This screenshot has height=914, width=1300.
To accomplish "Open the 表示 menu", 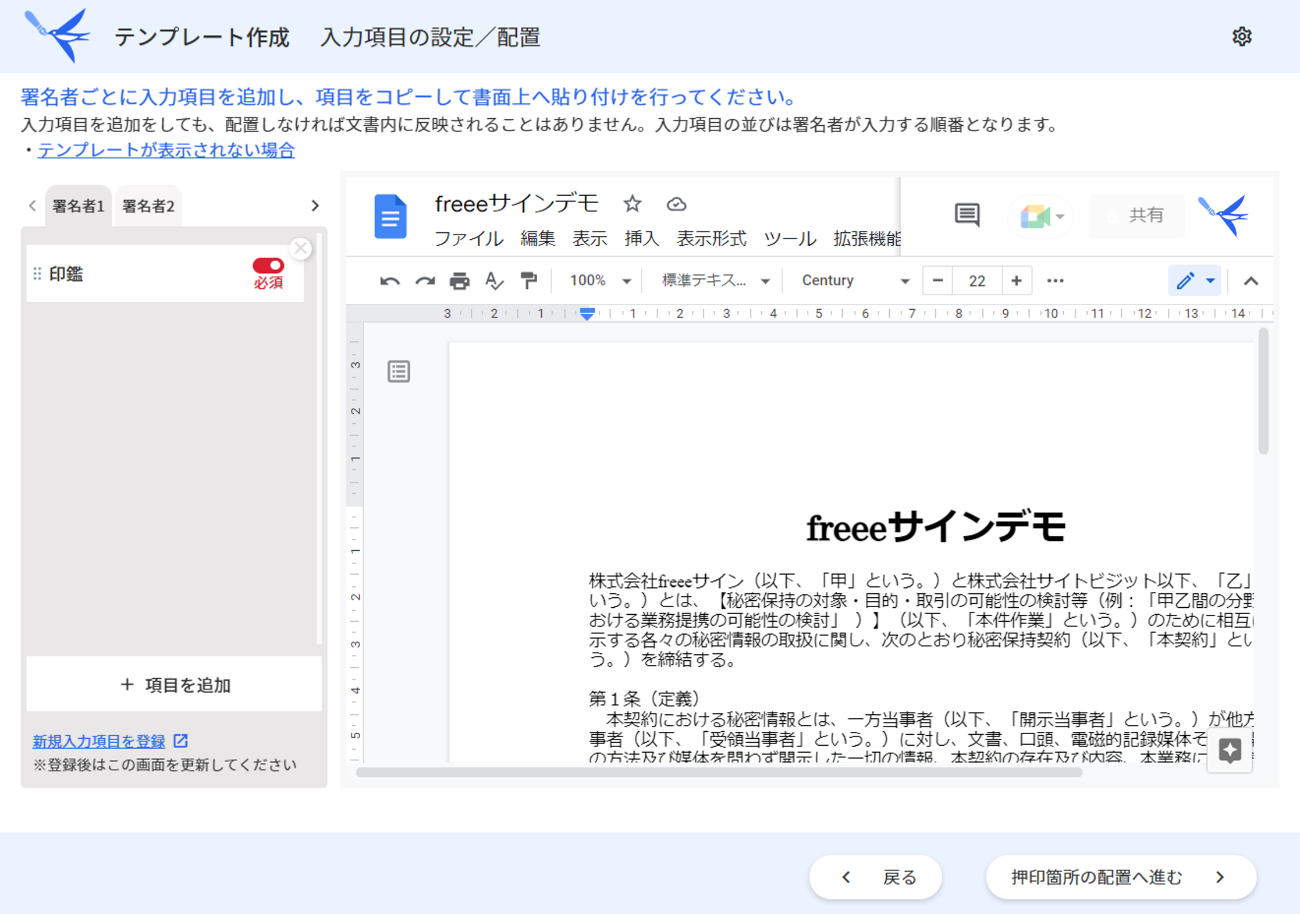I will point(590,239).
